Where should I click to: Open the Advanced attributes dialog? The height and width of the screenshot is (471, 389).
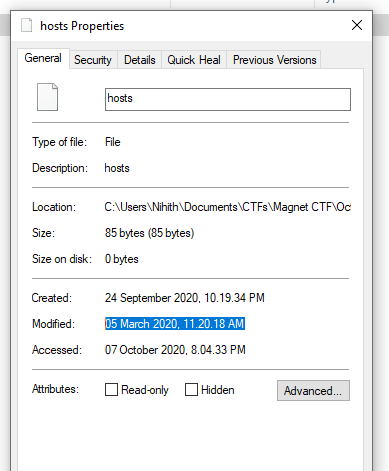(313, 390)
